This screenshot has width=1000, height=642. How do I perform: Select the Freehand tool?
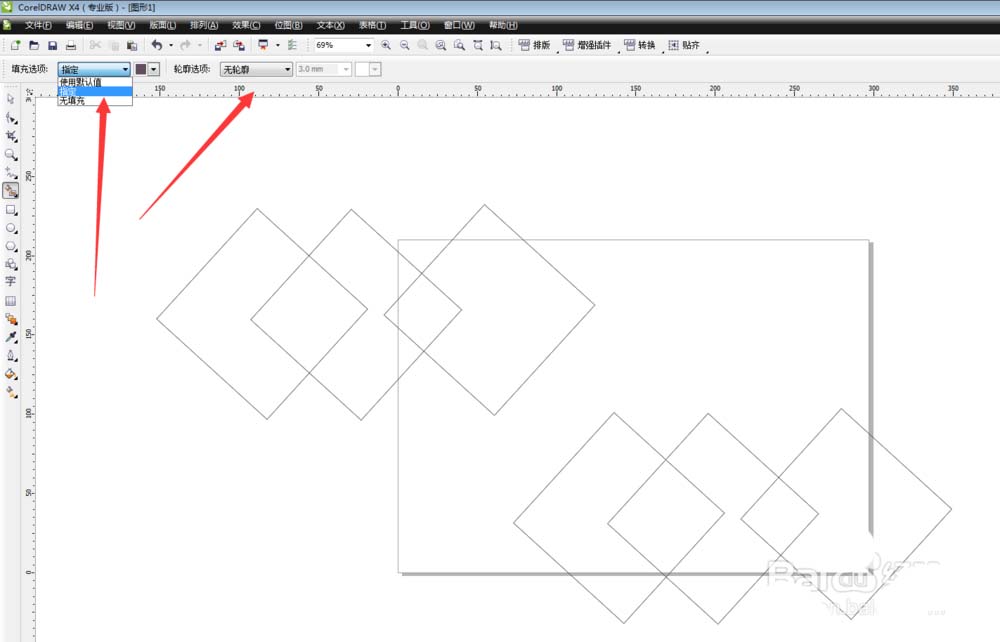tap(11, 173)
